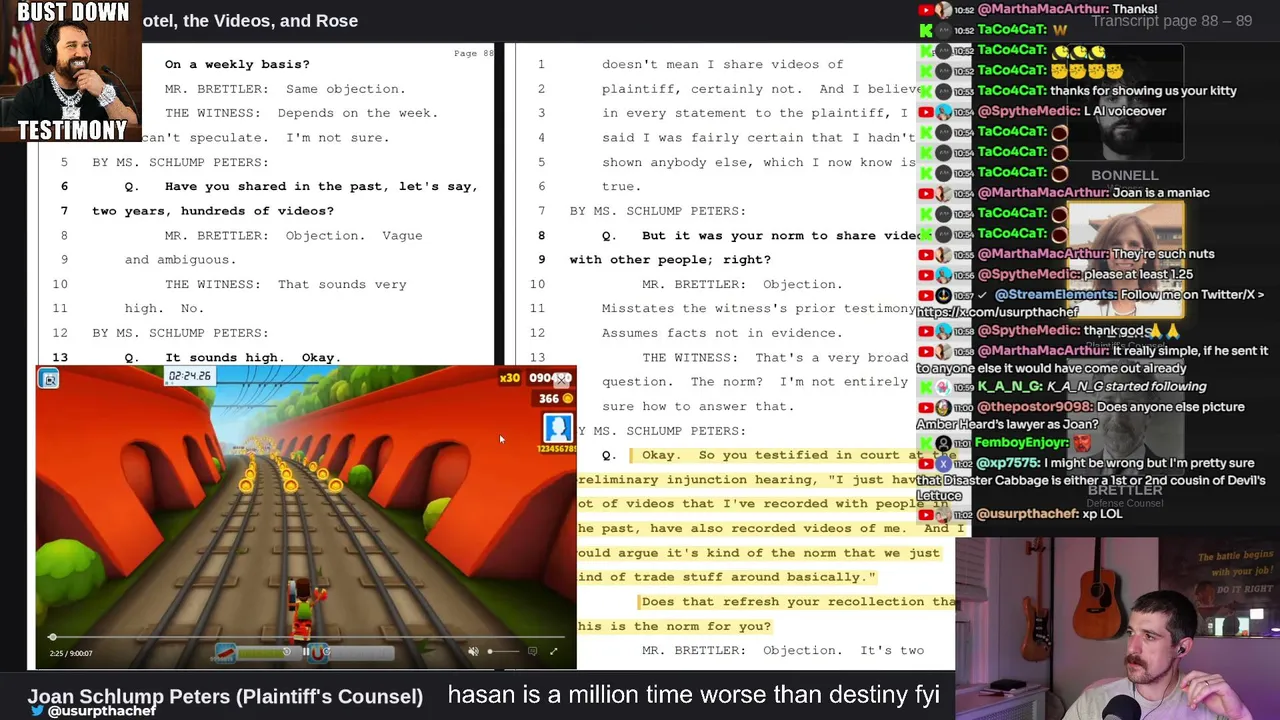Click the "Transcript page 88 – 89" label
Image resolution: width=1280 pixels, height=720 pixels.
1171,20
